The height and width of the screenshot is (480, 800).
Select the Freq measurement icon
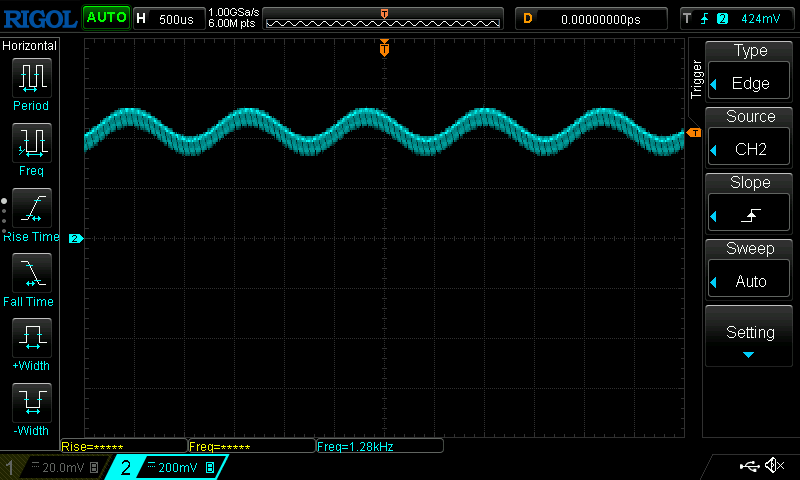30,143
